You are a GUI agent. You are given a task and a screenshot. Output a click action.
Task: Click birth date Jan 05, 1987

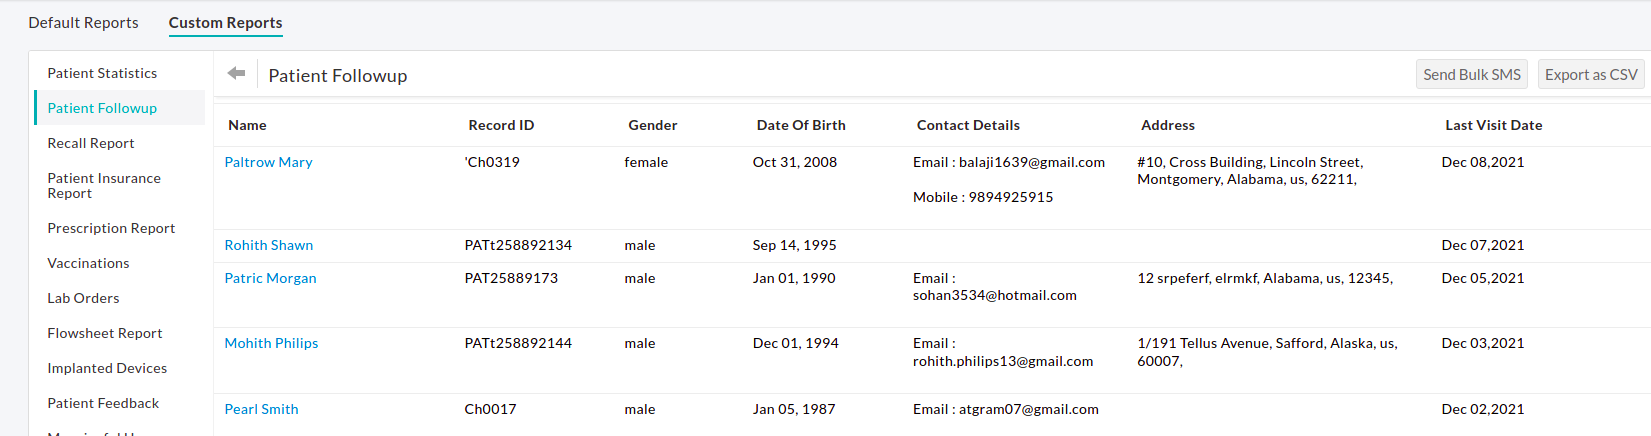point(794,409)
